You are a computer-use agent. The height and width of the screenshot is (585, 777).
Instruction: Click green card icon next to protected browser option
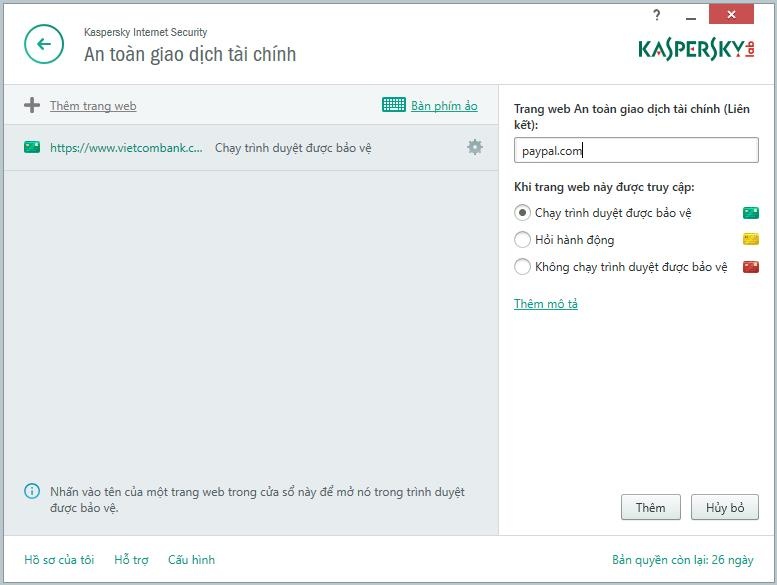[751, 213]
